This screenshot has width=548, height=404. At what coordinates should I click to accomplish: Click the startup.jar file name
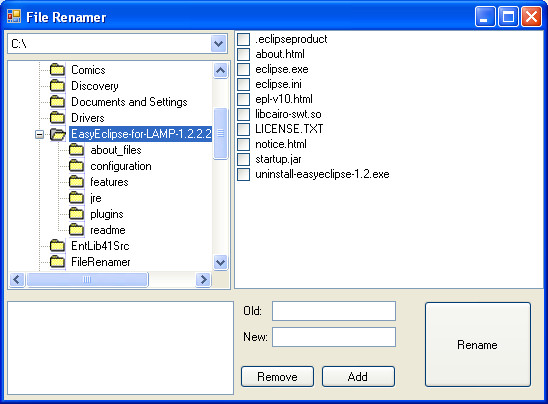278,159
